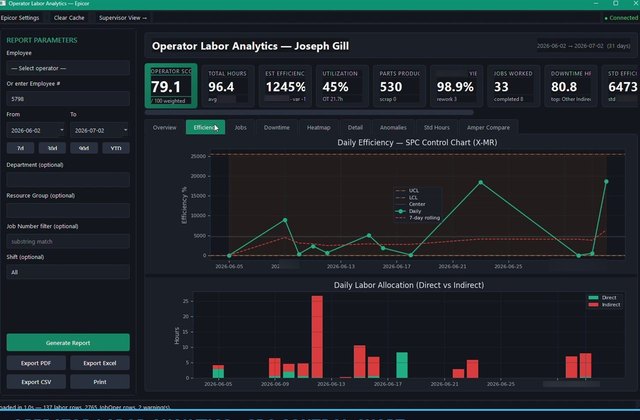Switch to the Overview tab
The width and height of the screenshot is (640, 420).
(x=164, y=127)
